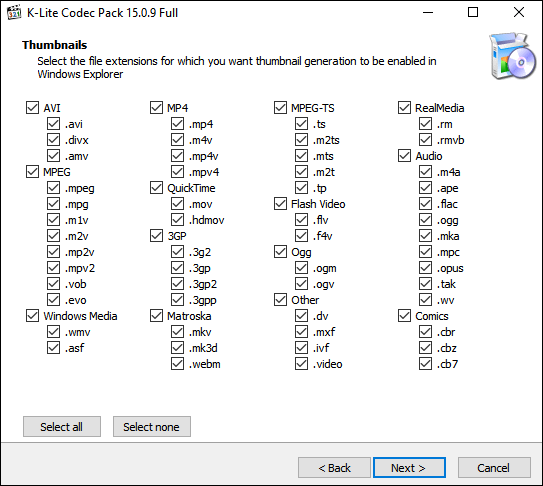
Task: Toggle the MPEG group checkbox
Action: click(x=33, y=171)
